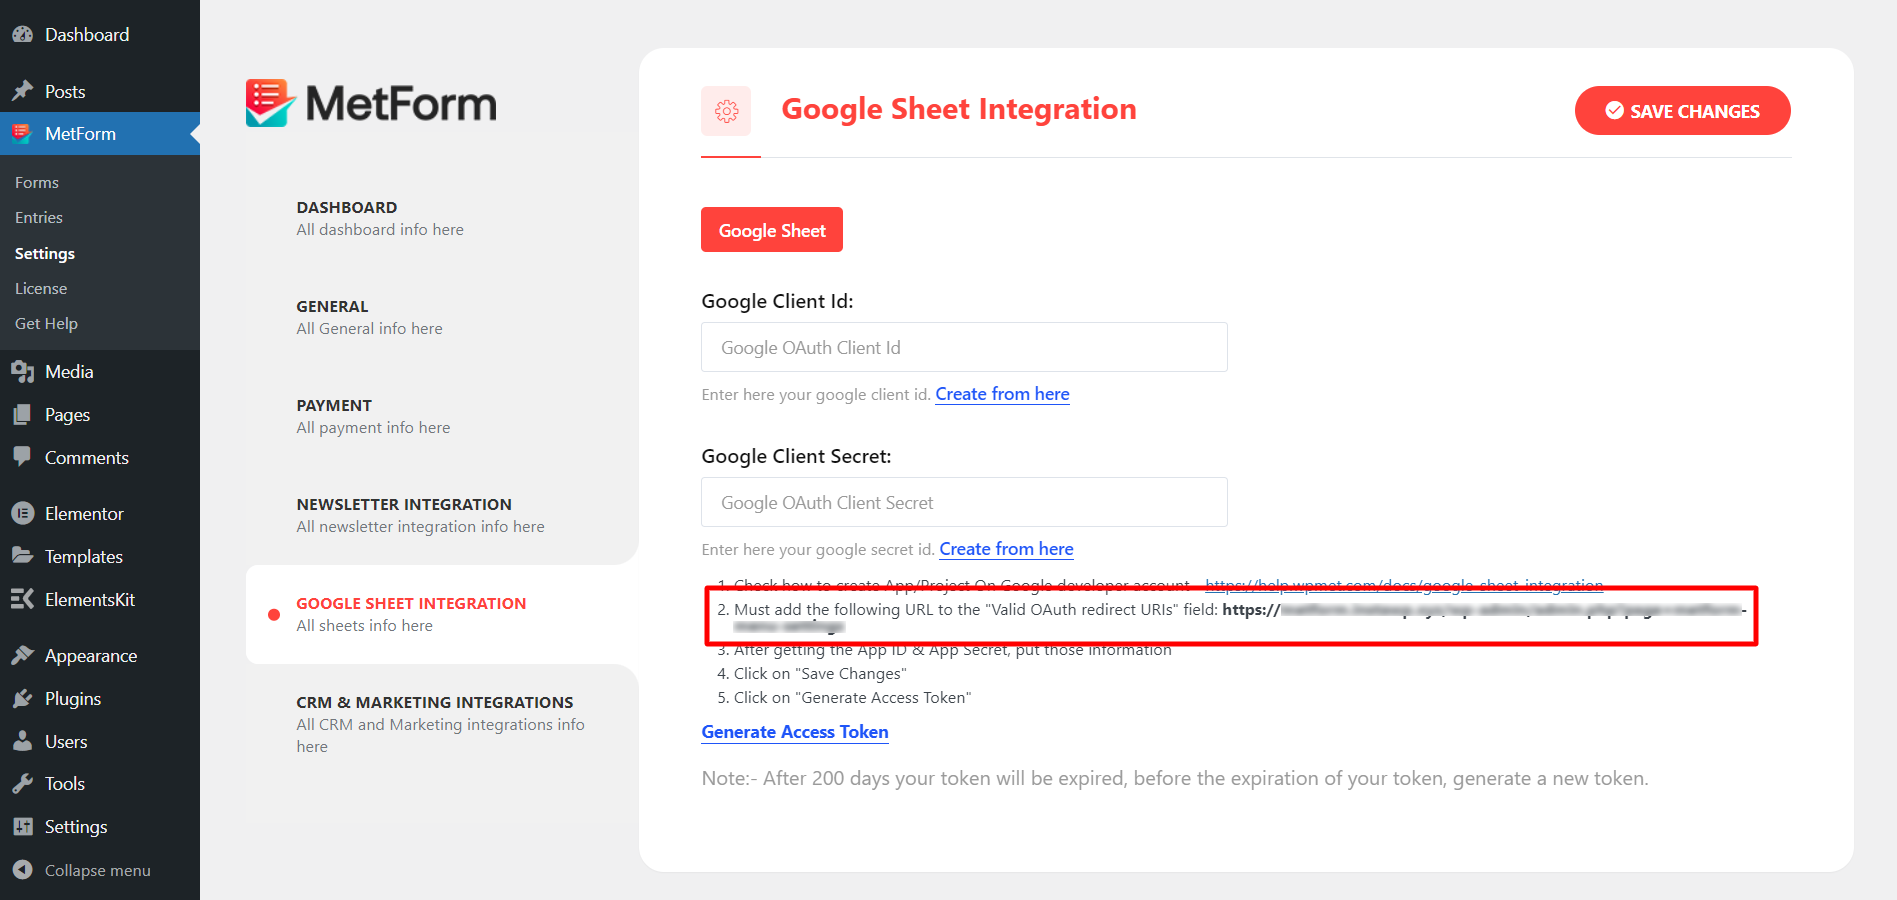Open the Appearance menu
The width and height of the screenshot is (1897, 900).
(x=100, y=655)
